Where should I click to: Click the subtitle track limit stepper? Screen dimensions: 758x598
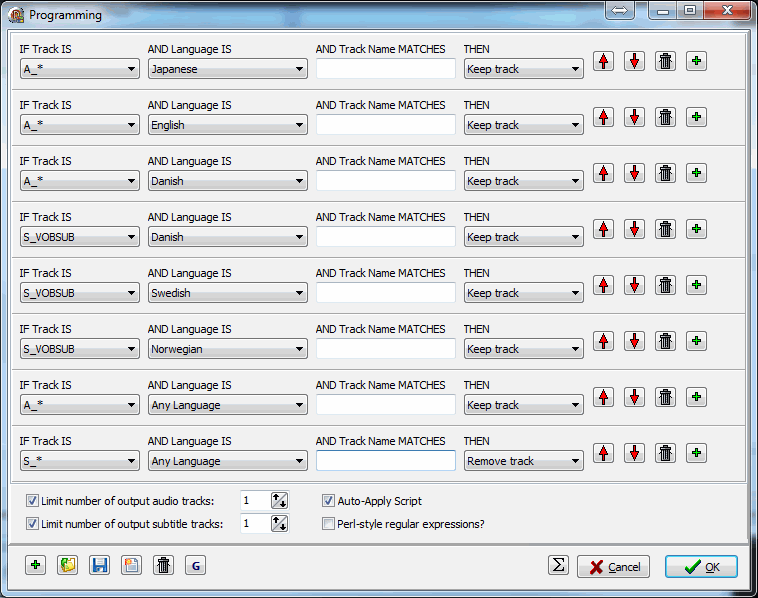(279, 524)
